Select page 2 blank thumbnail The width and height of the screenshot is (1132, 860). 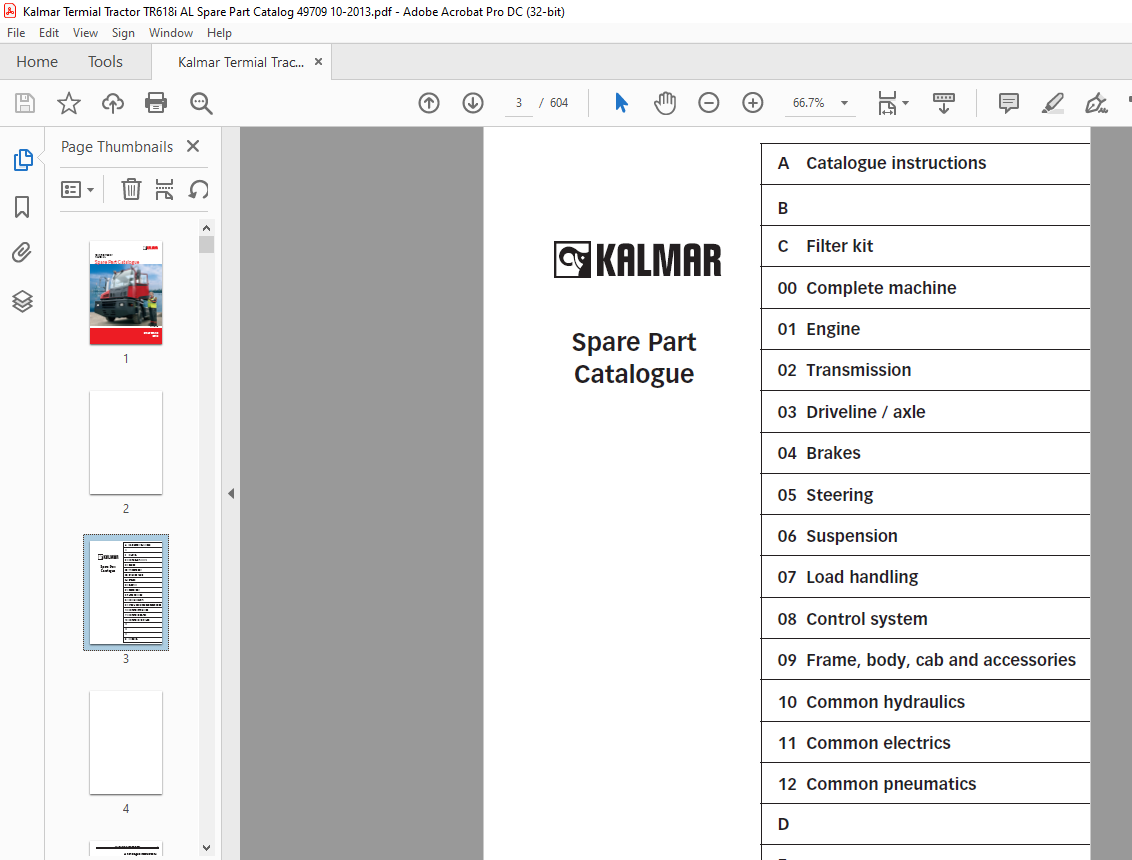126,443
